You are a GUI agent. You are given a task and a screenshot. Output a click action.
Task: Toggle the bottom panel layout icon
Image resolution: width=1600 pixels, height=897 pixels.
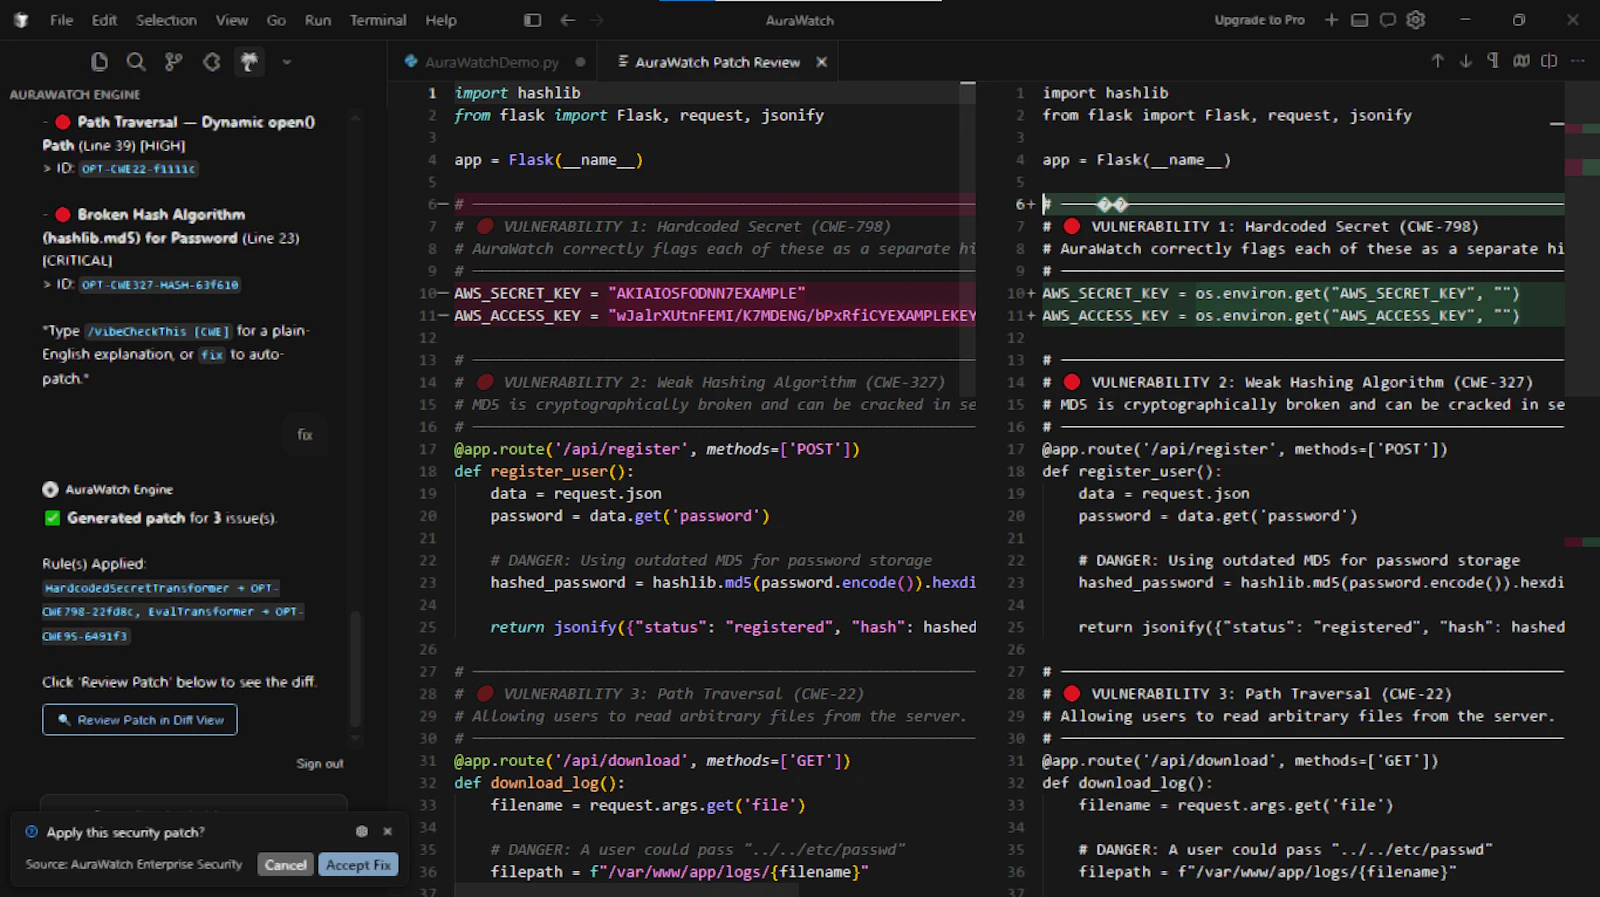tap(1359, 20)
